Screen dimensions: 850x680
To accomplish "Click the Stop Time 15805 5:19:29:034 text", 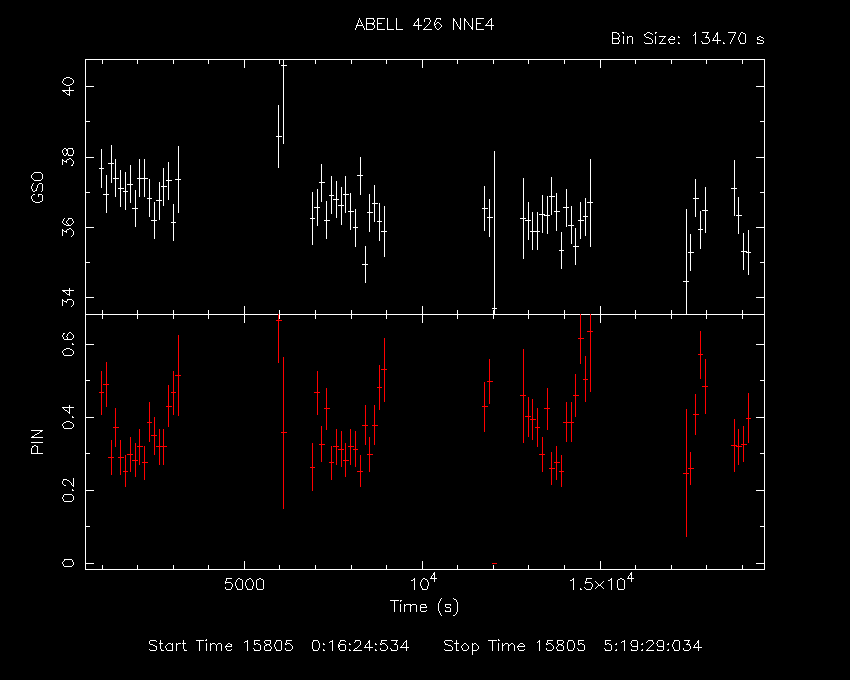I will pos(572,646).
